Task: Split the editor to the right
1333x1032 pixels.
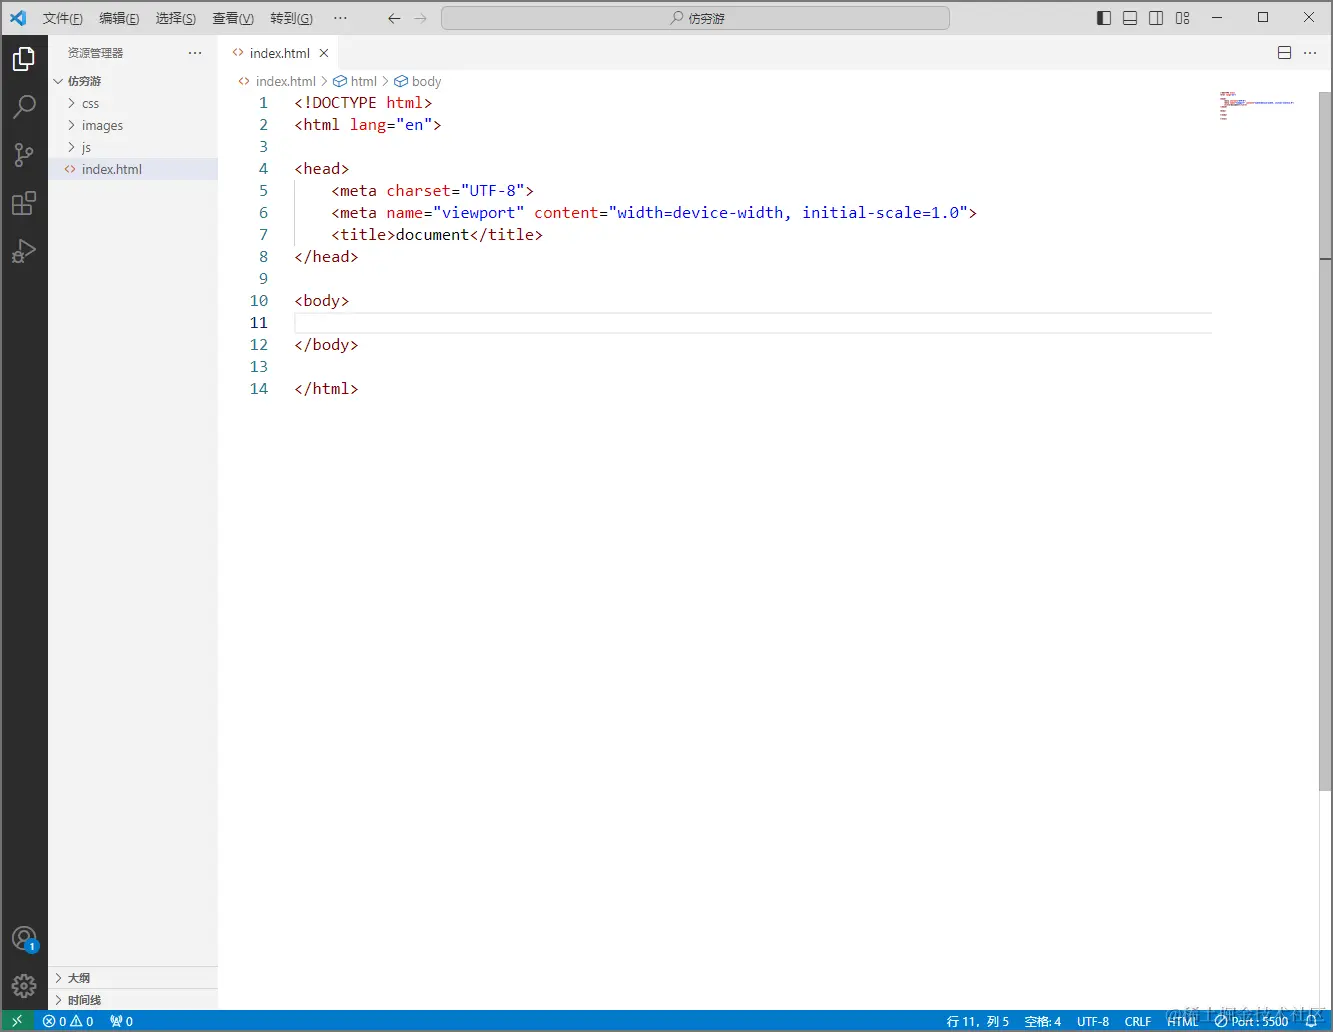Action: point(1285,53)
